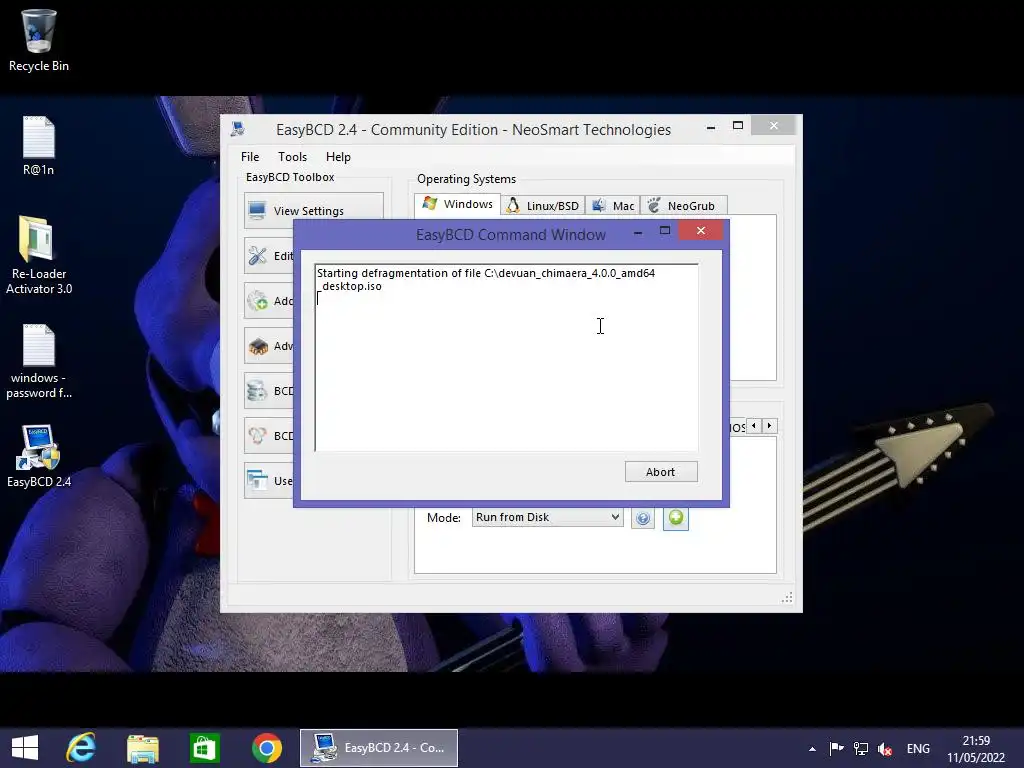Click the BCD Backup/Repair database icon
This screenshot has height=768, width=1024.
coord(257,391)
